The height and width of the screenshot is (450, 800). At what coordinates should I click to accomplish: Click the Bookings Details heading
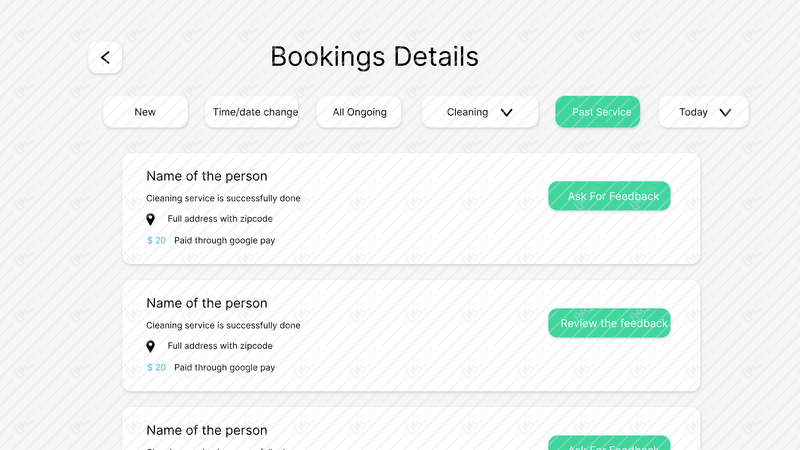pyautogui.click(x=374, y=57)
